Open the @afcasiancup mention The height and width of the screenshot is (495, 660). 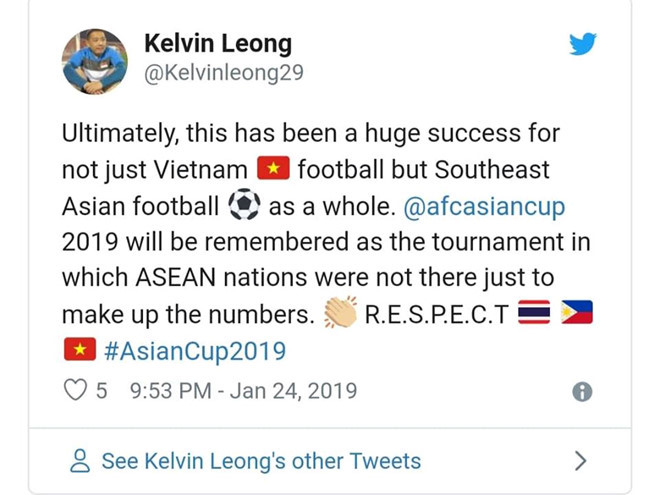pyautogui.click(x=484, y=206)
